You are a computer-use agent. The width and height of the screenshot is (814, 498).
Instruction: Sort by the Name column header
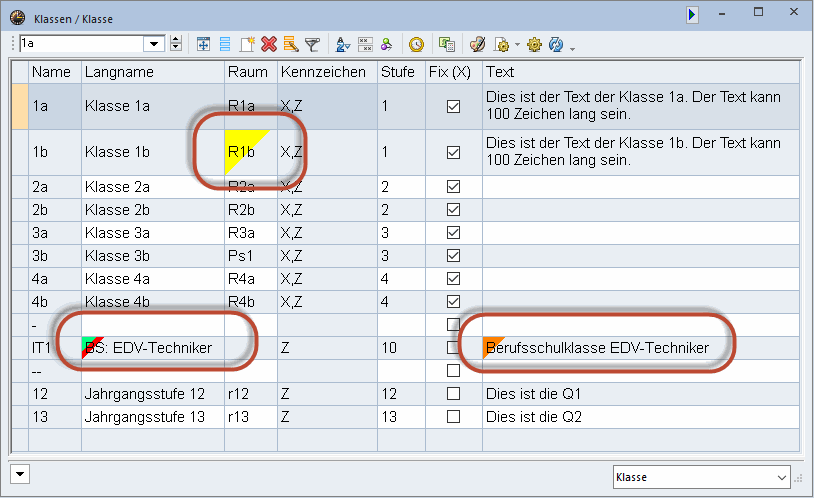[55, 72]
